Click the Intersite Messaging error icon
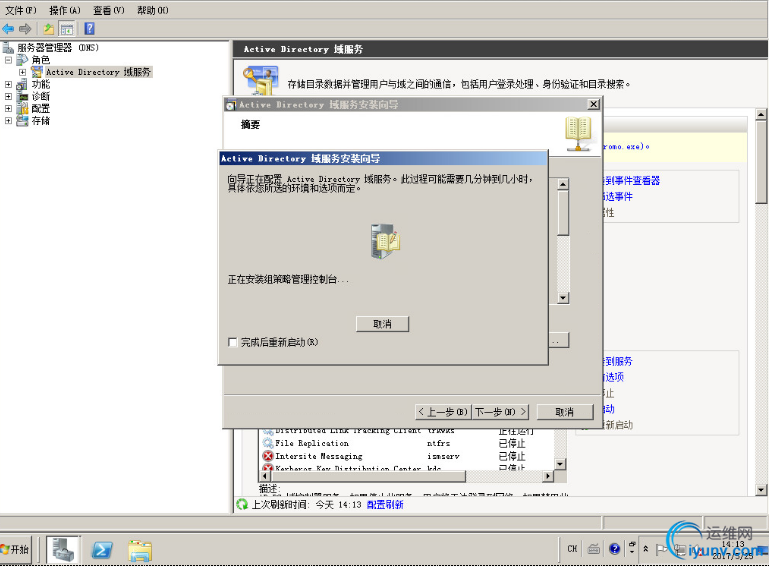This screenshot has height=567, width=769. tap(268, 456)
